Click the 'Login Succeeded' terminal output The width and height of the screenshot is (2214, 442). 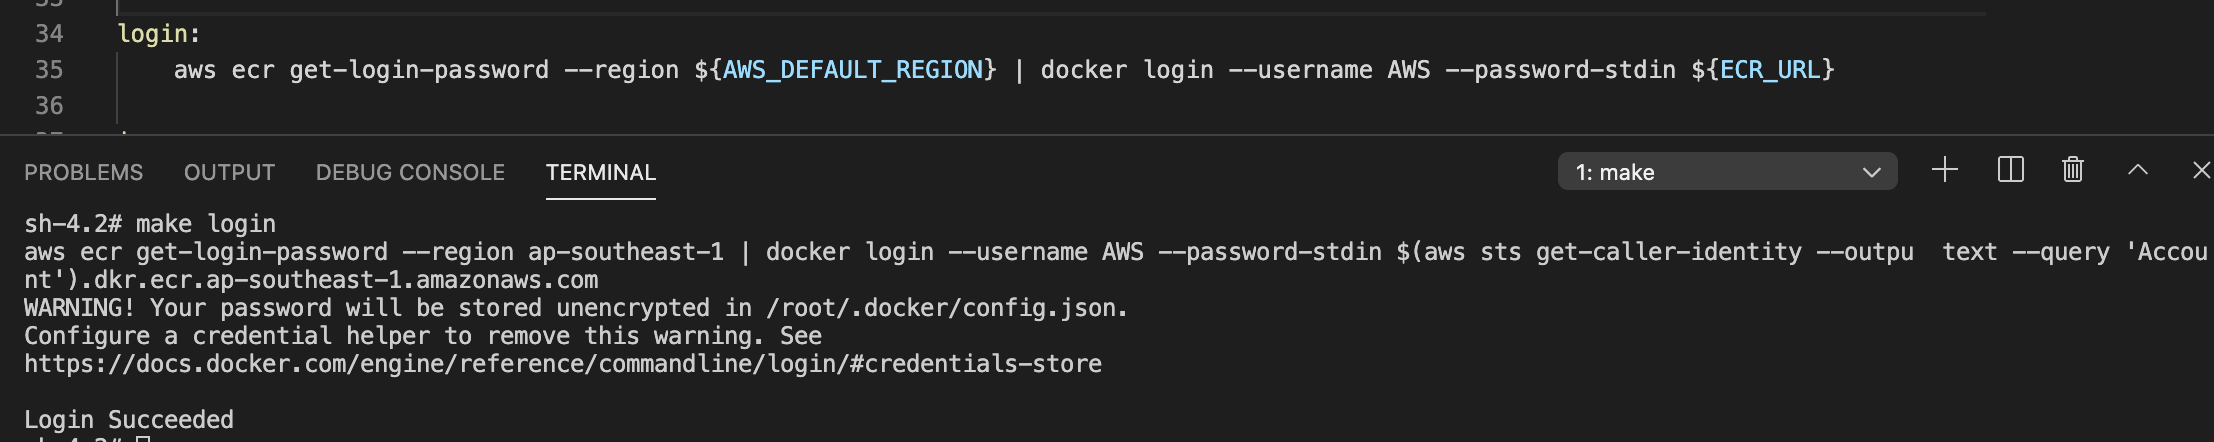pos(129,420)
